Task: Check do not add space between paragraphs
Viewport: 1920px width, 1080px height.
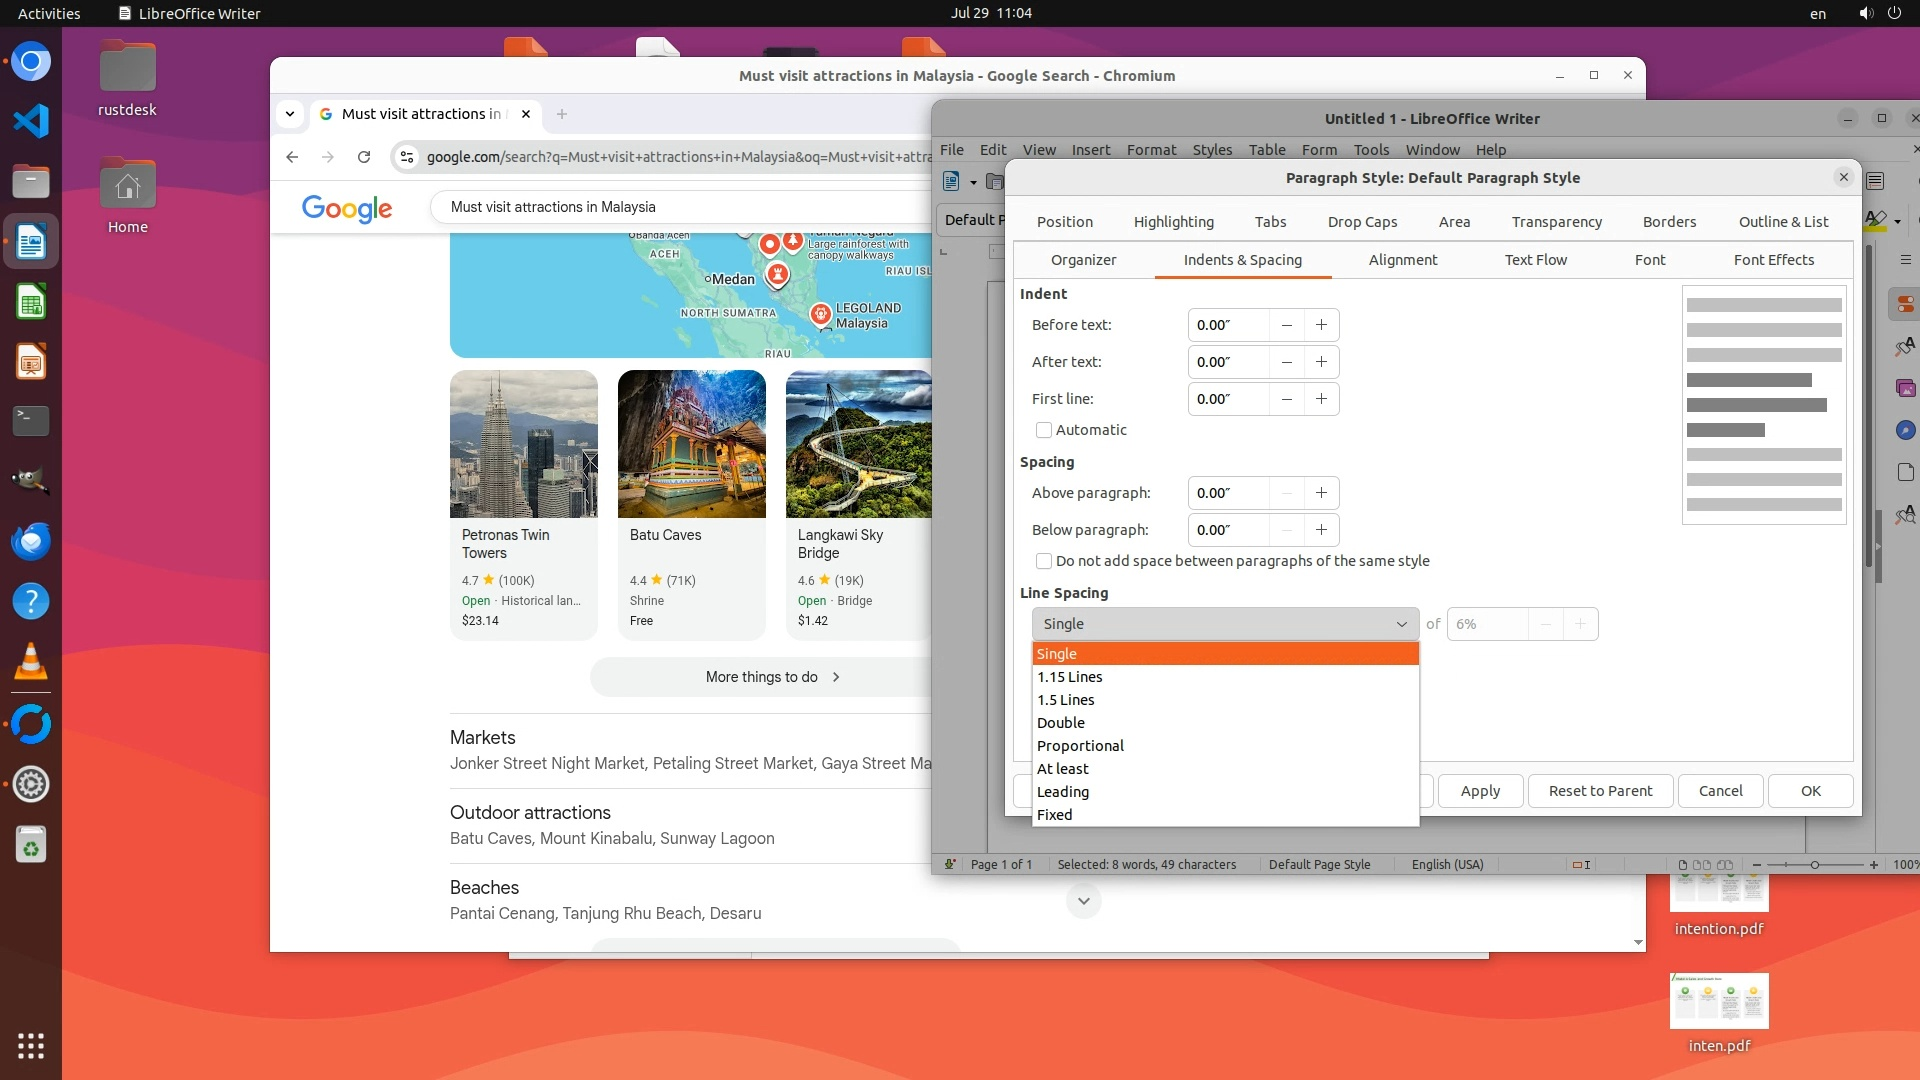Action: click(1044, 561)
